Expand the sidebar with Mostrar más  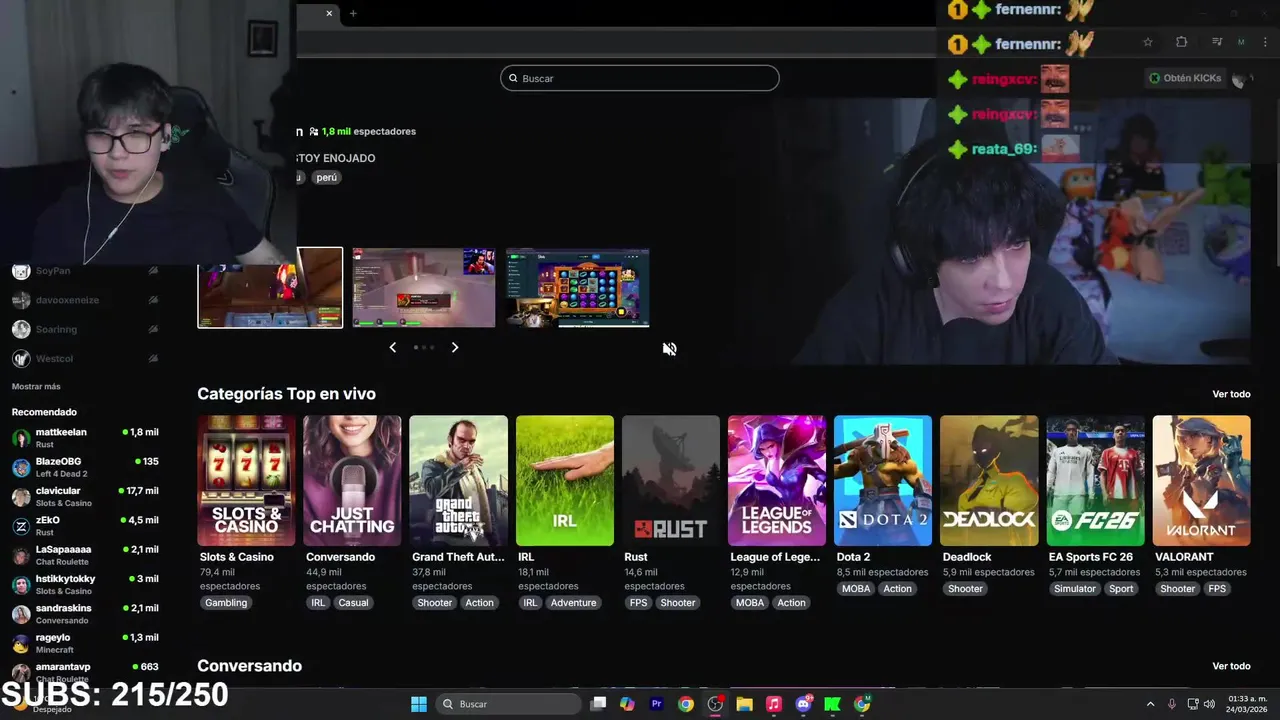coord(36,387)
